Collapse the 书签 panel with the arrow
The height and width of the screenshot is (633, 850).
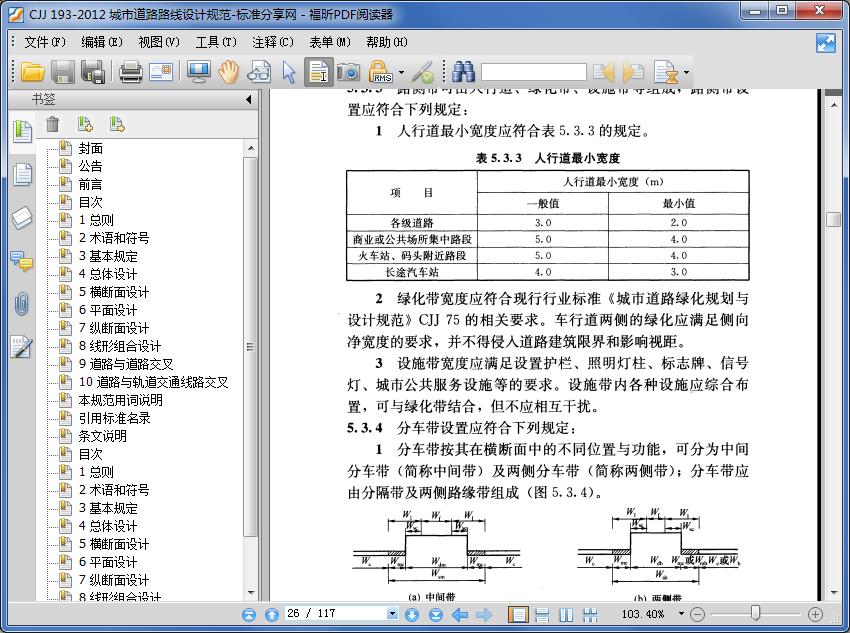248,99
